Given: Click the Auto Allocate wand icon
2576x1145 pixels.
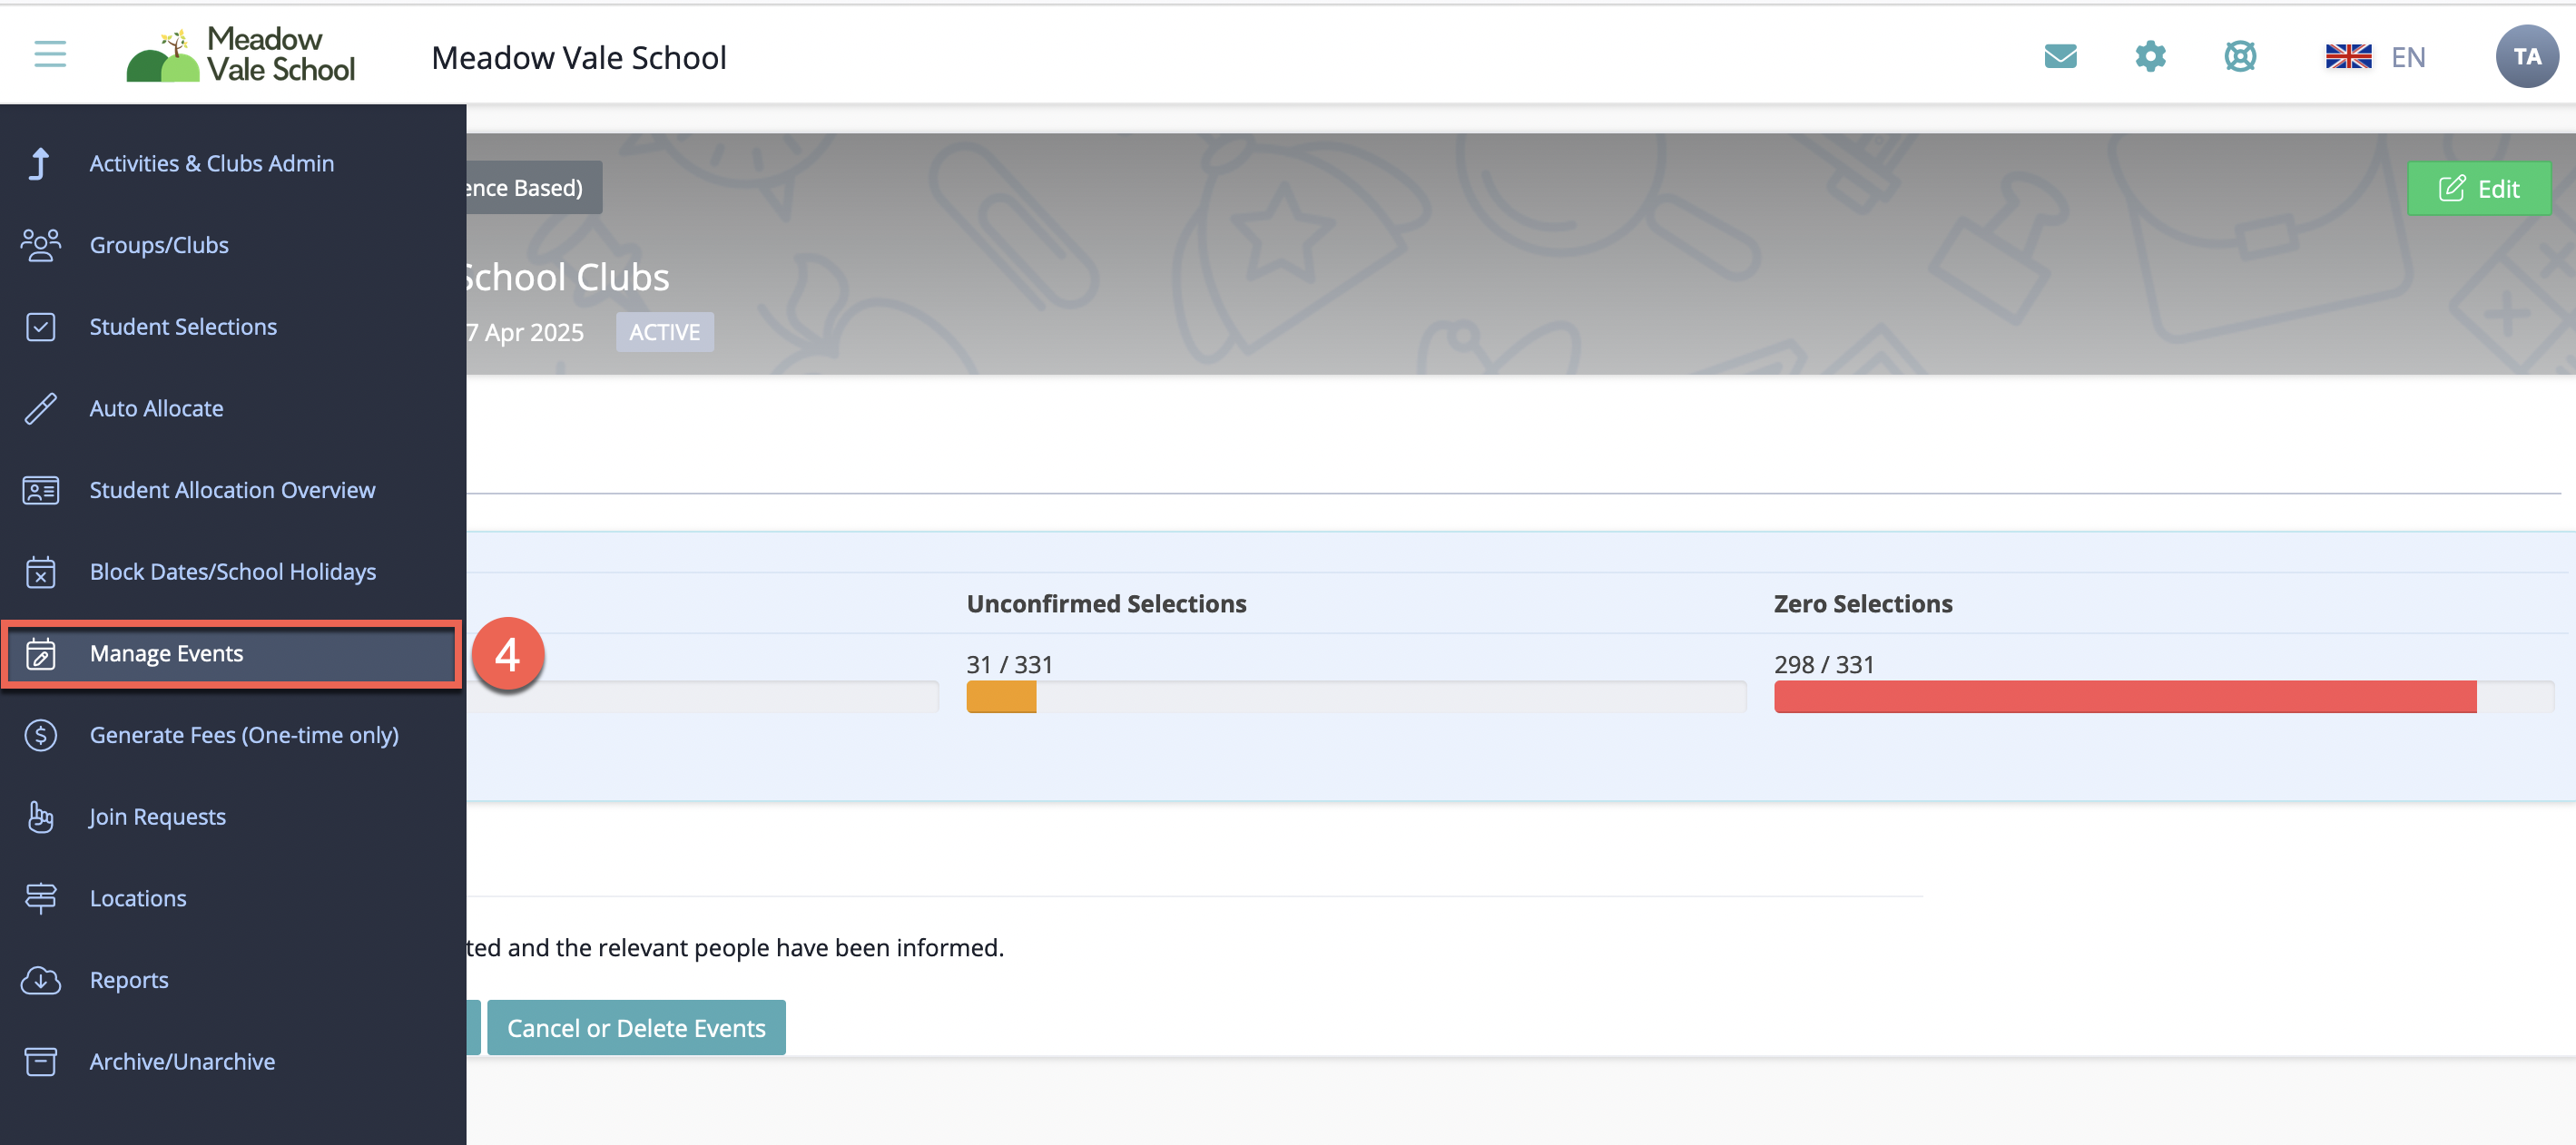Looking at the screenshot, I should pos(40,408).
